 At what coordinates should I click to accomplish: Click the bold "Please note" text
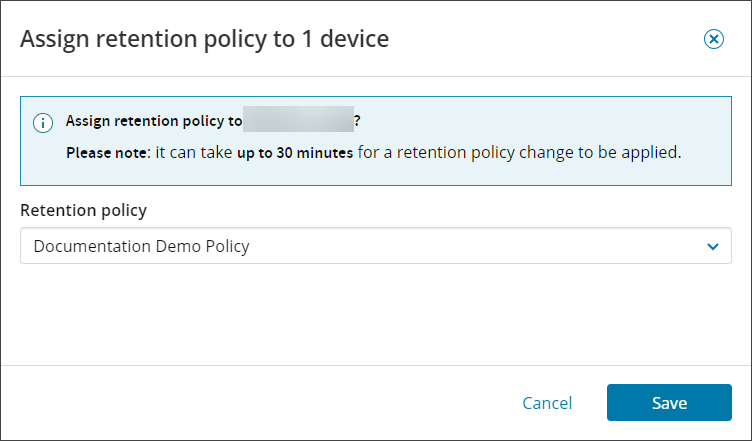(106, 154)
